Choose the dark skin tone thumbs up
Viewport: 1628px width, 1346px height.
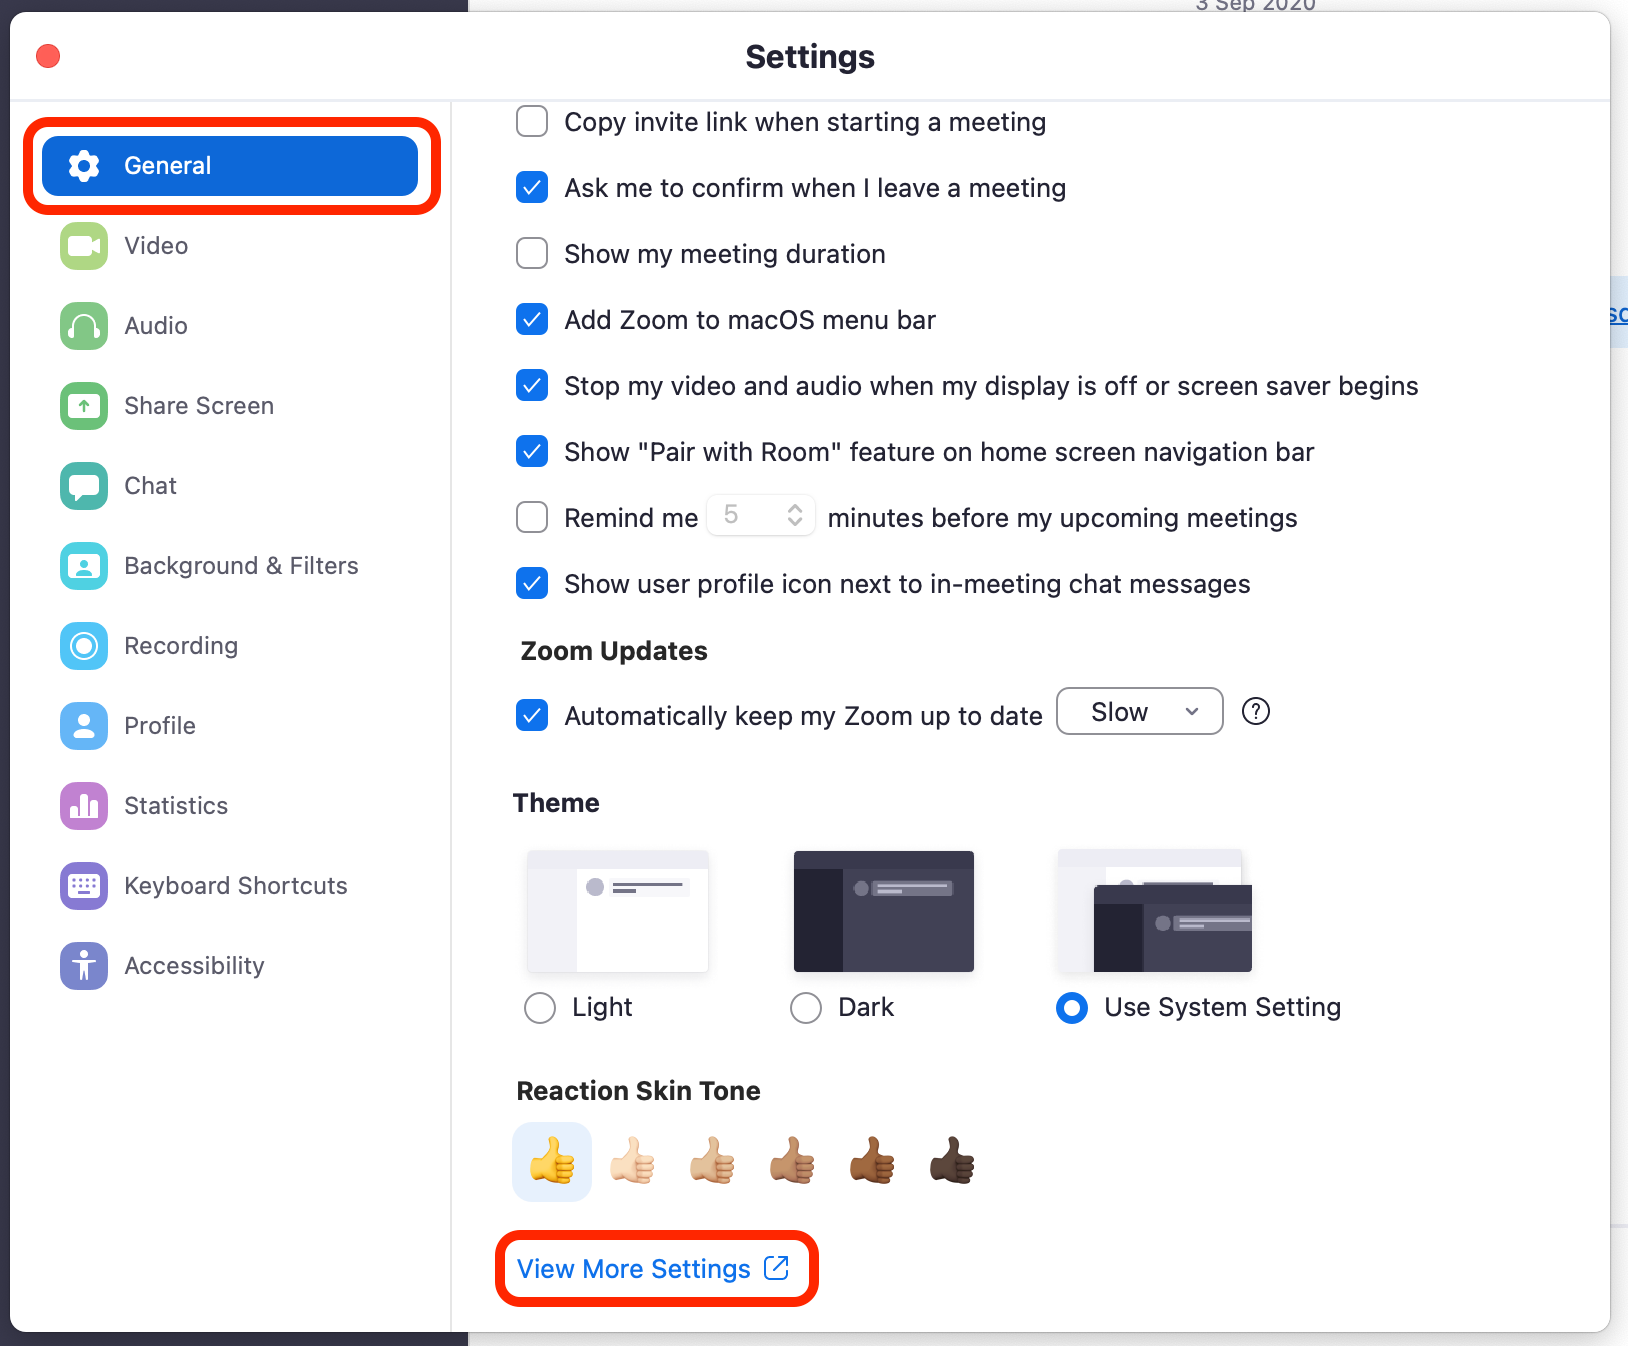952,1162
